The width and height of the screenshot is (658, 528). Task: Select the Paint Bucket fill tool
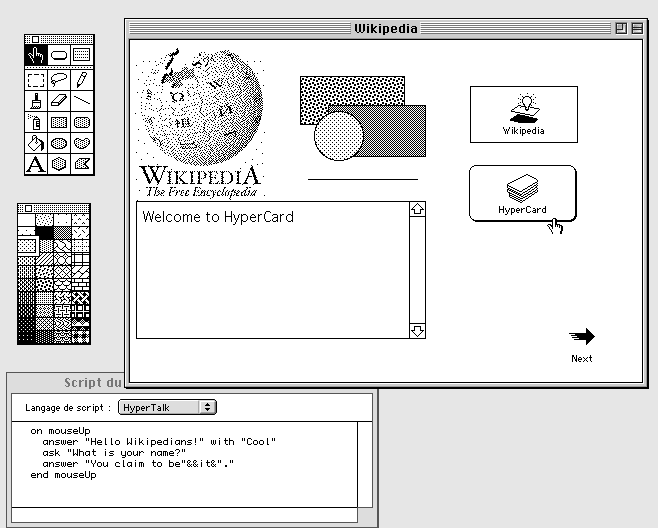pyautogui.click(x=36, y=143)
